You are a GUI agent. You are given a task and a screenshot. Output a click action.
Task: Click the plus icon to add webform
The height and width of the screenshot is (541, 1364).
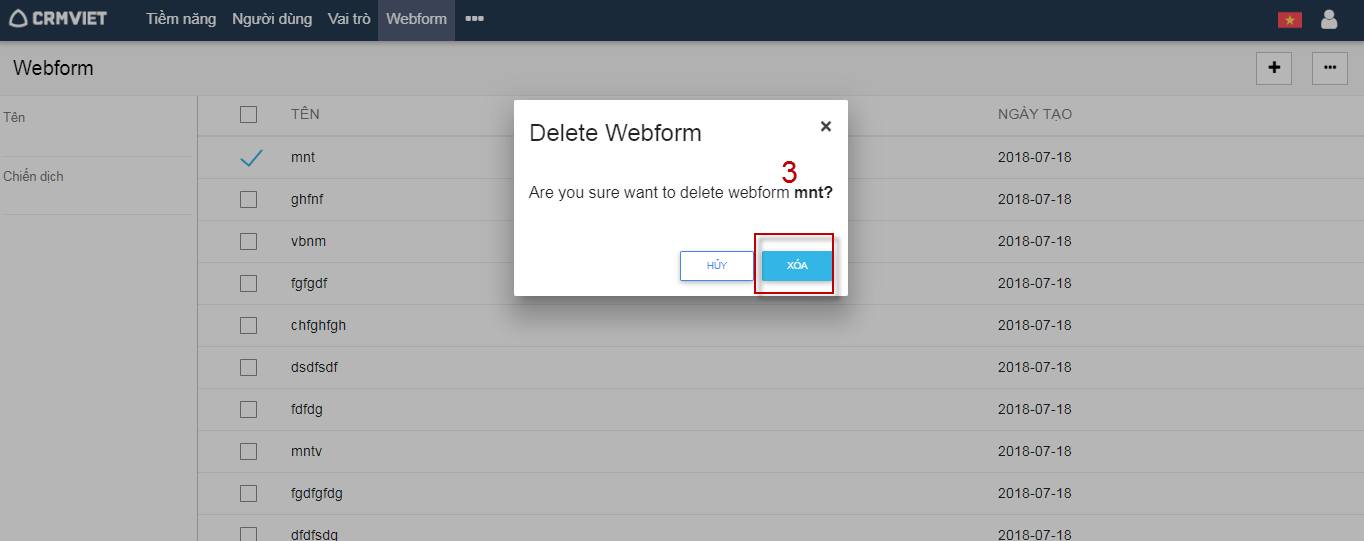(1274, 68)
